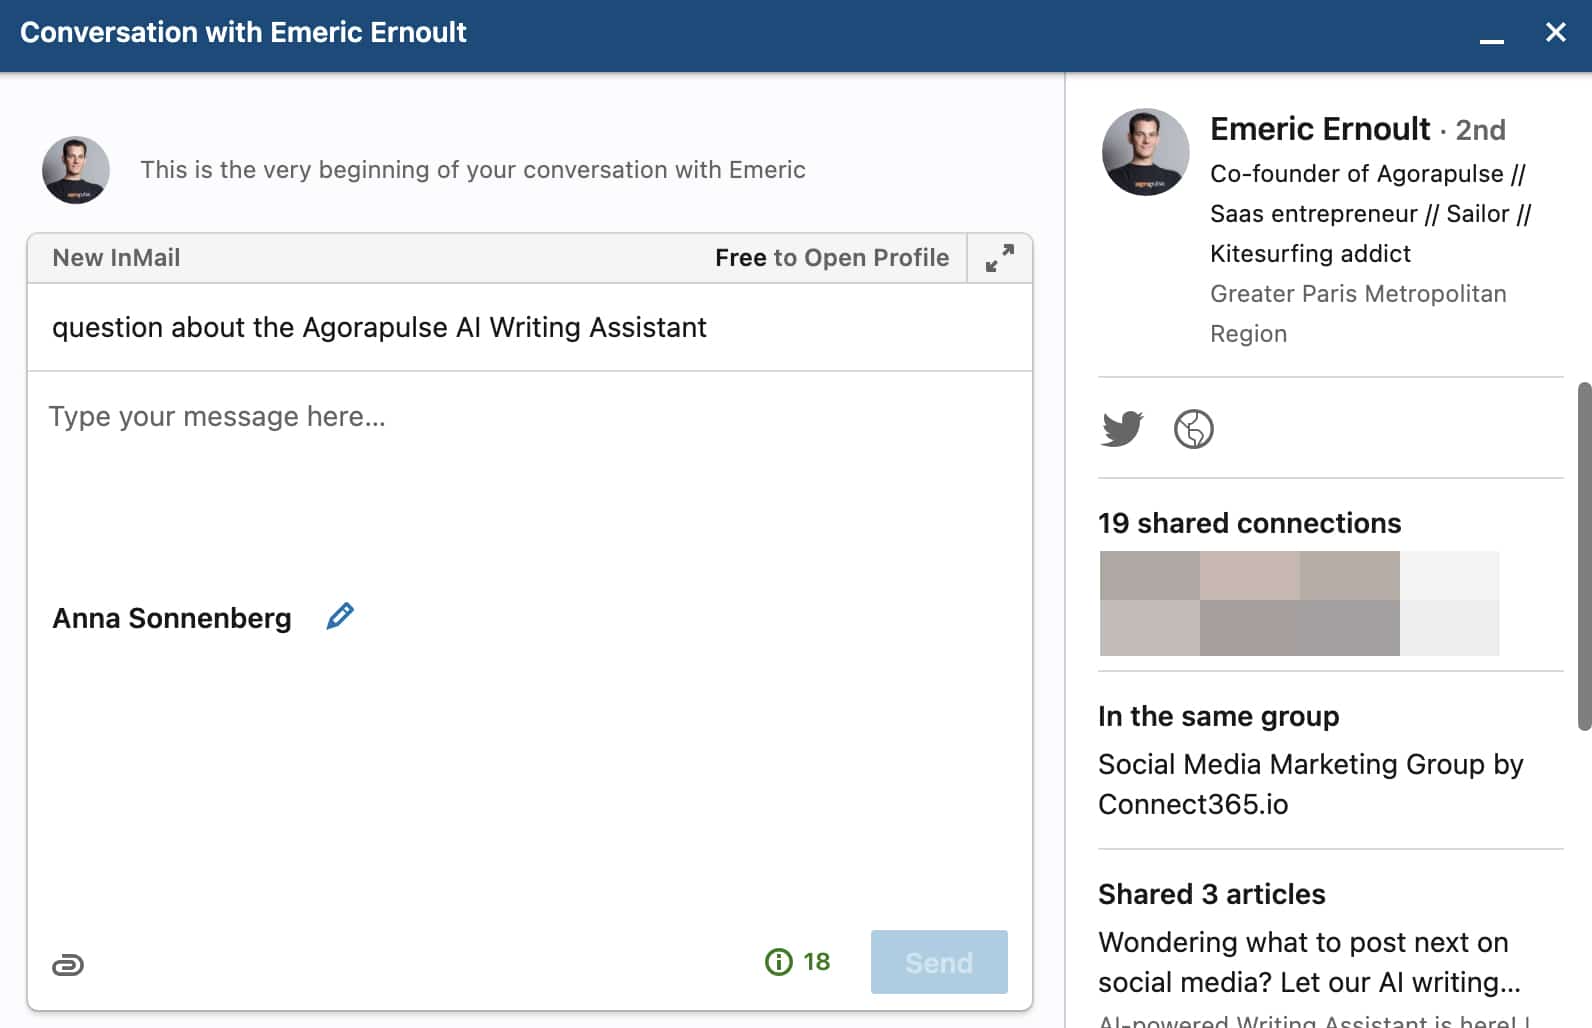
Task: Click the InMail credits info icon
Action: pyautogui.click(x=778, y=962)
